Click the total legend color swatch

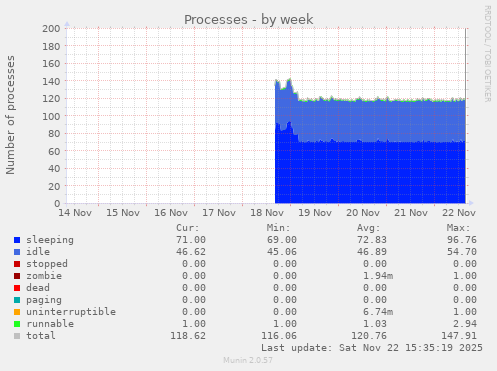(x=17, y=336)
